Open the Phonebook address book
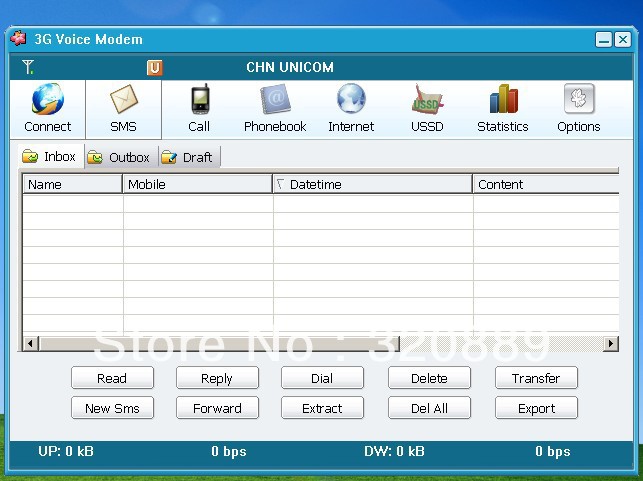The image size is (643, 481). point(275,99)
